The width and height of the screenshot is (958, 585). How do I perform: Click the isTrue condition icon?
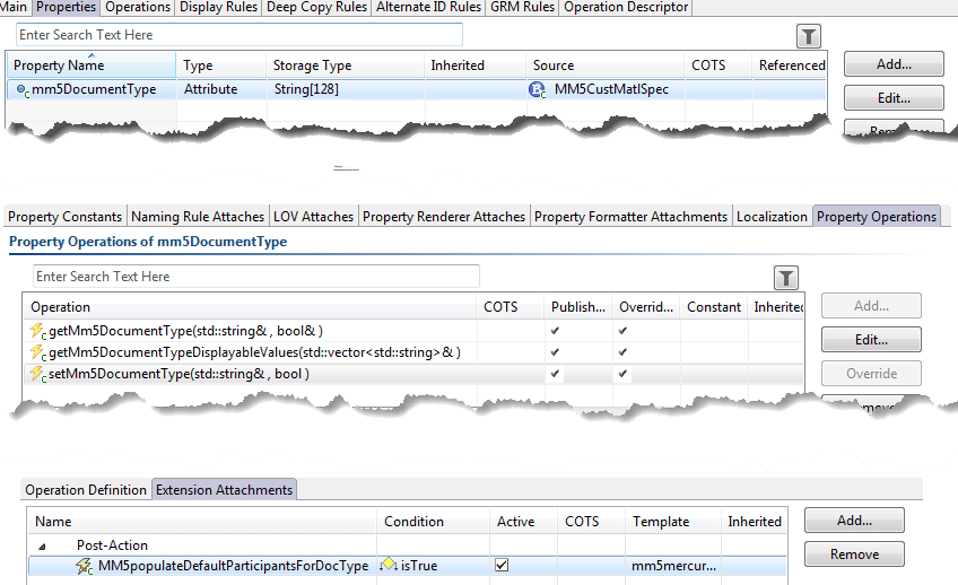pyautogui.click(x=388, y=565)
